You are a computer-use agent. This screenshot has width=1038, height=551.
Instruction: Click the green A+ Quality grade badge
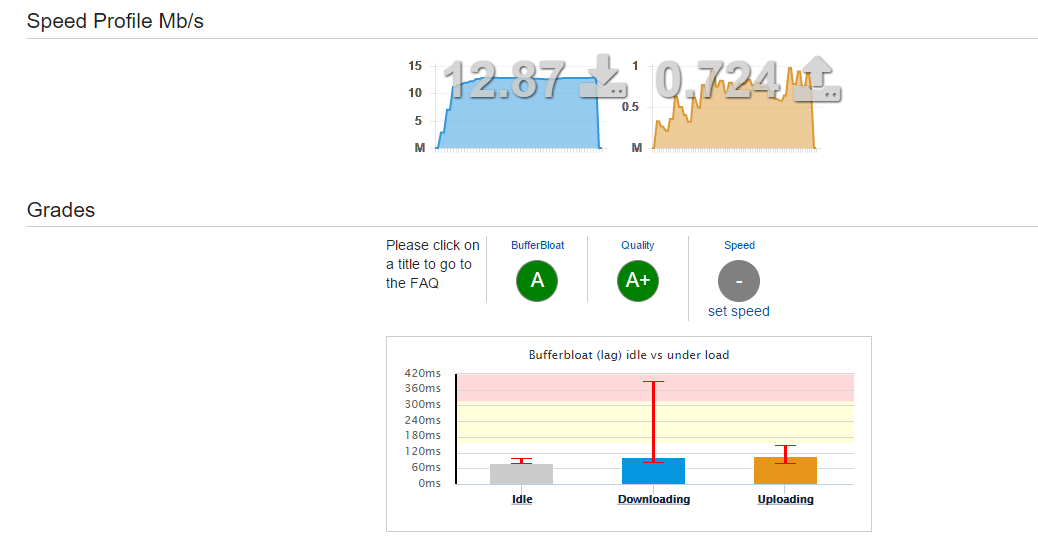(x=638, y=281)
